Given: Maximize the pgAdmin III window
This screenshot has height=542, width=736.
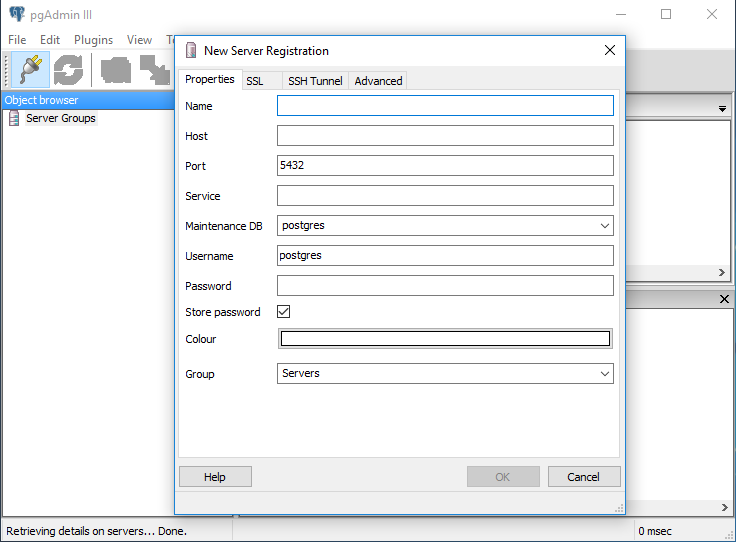Looking at the screenshot, I should point(666,14).
